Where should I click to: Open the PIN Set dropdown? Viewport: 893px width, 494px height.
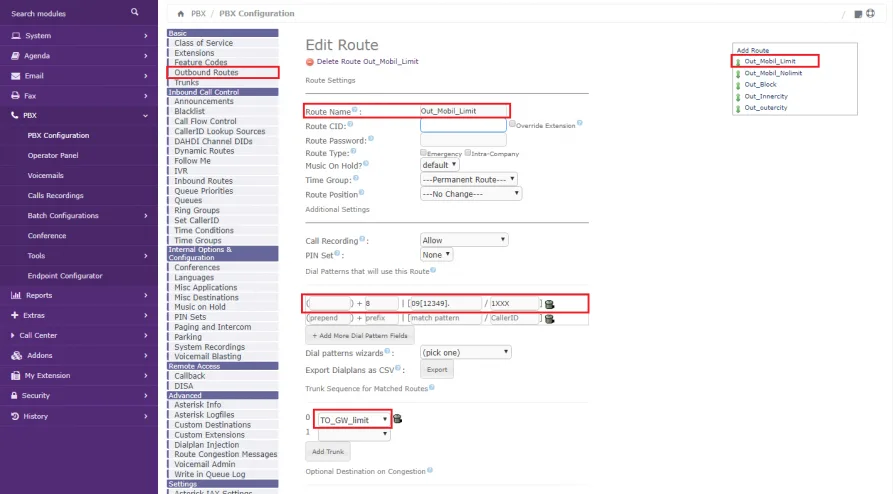pos(436,255)
